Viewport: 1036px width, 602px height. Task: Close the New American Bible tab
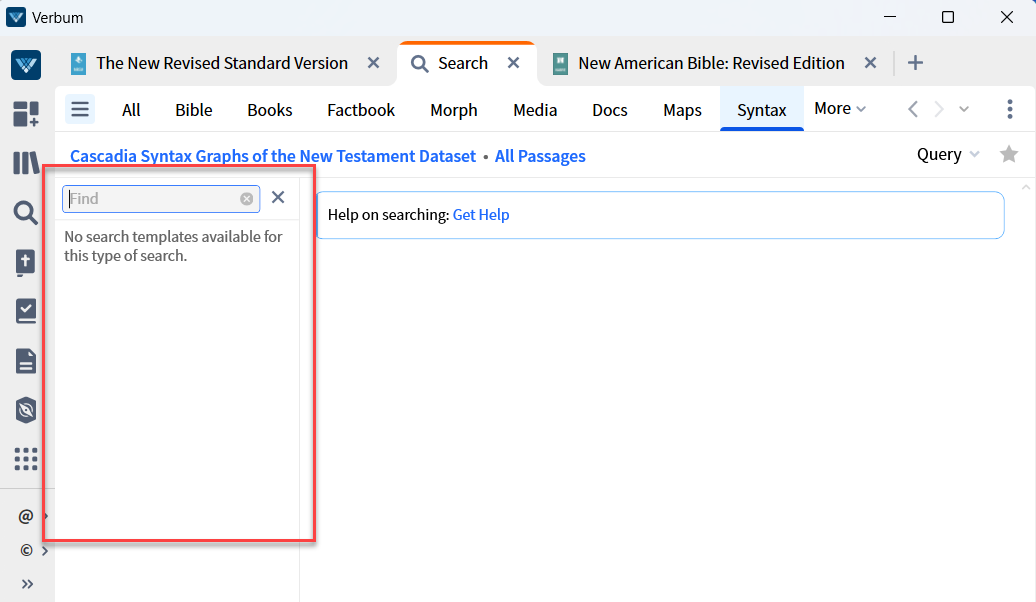pyautogui.click(x=870, y=63)
